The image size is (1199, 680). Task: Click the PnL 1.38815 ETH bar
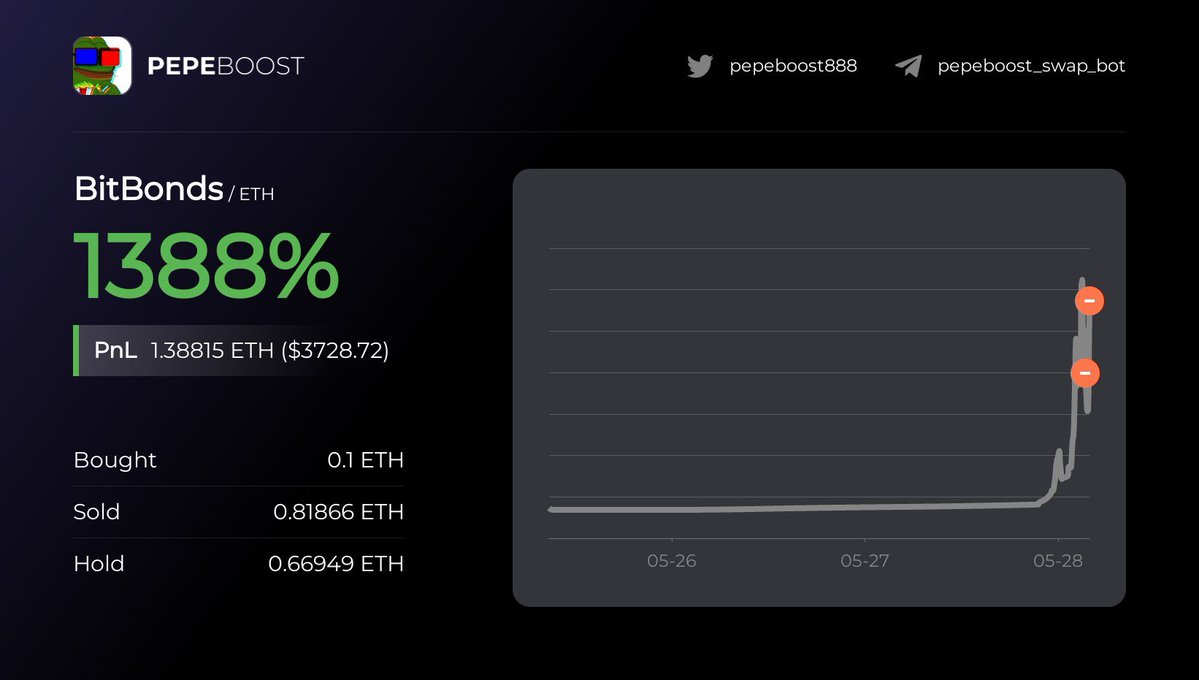pos(233,350)
